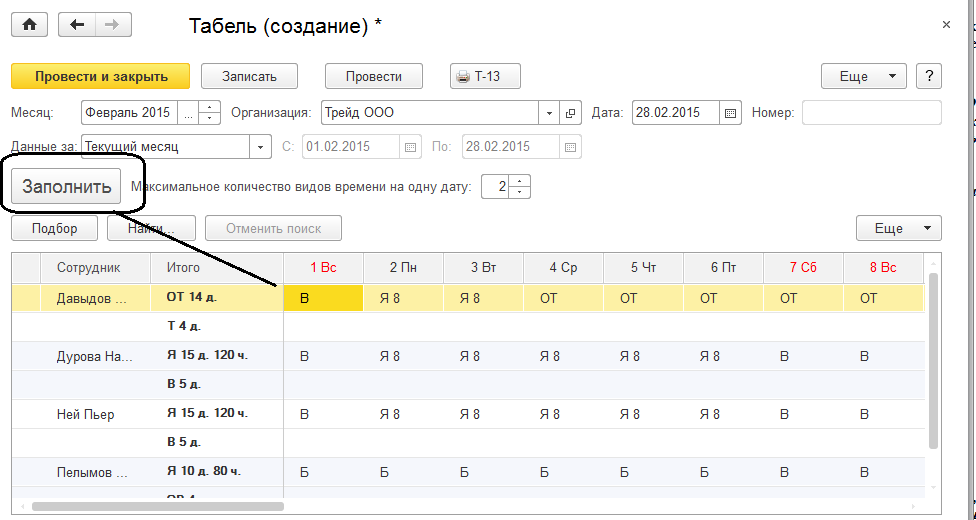This screenshot has height=520, width=976.
Task: Increase the Месяц stepper value
Action: tap(210, 107)
